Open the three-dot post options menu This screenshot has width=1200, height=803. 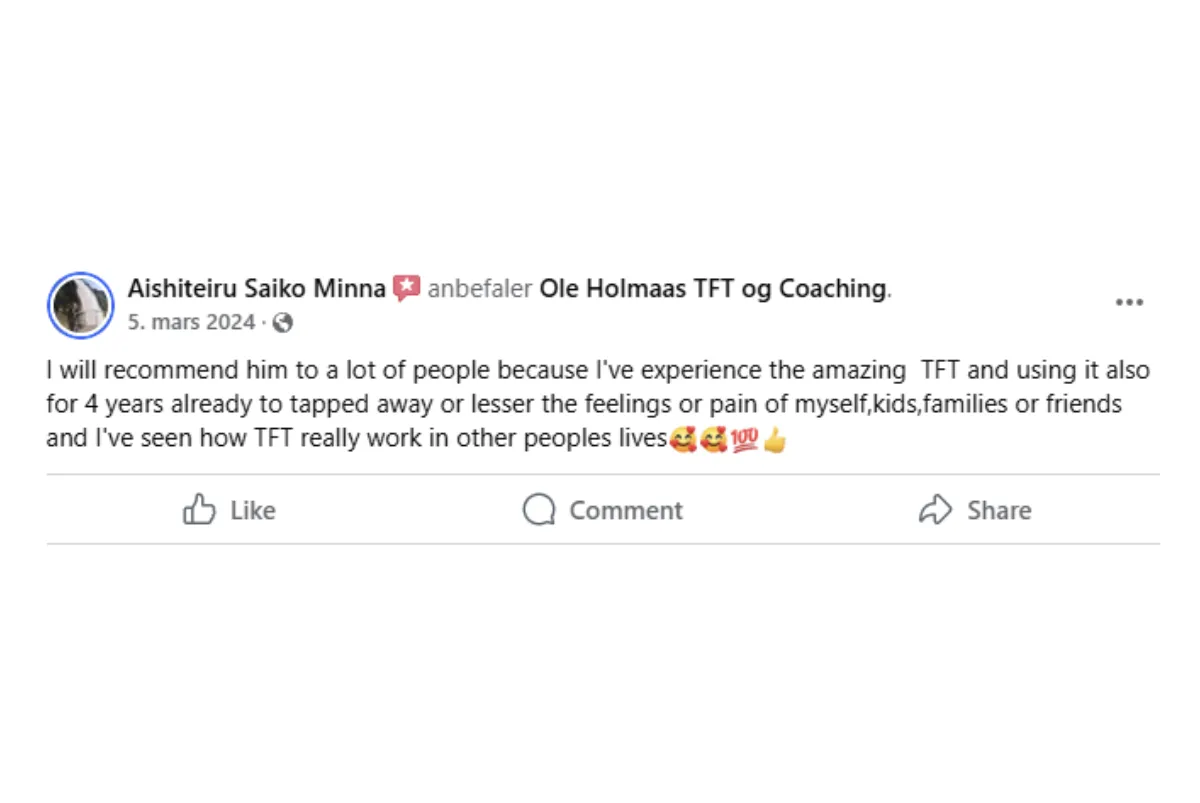pyautogui.click(x=1129, y=303)
